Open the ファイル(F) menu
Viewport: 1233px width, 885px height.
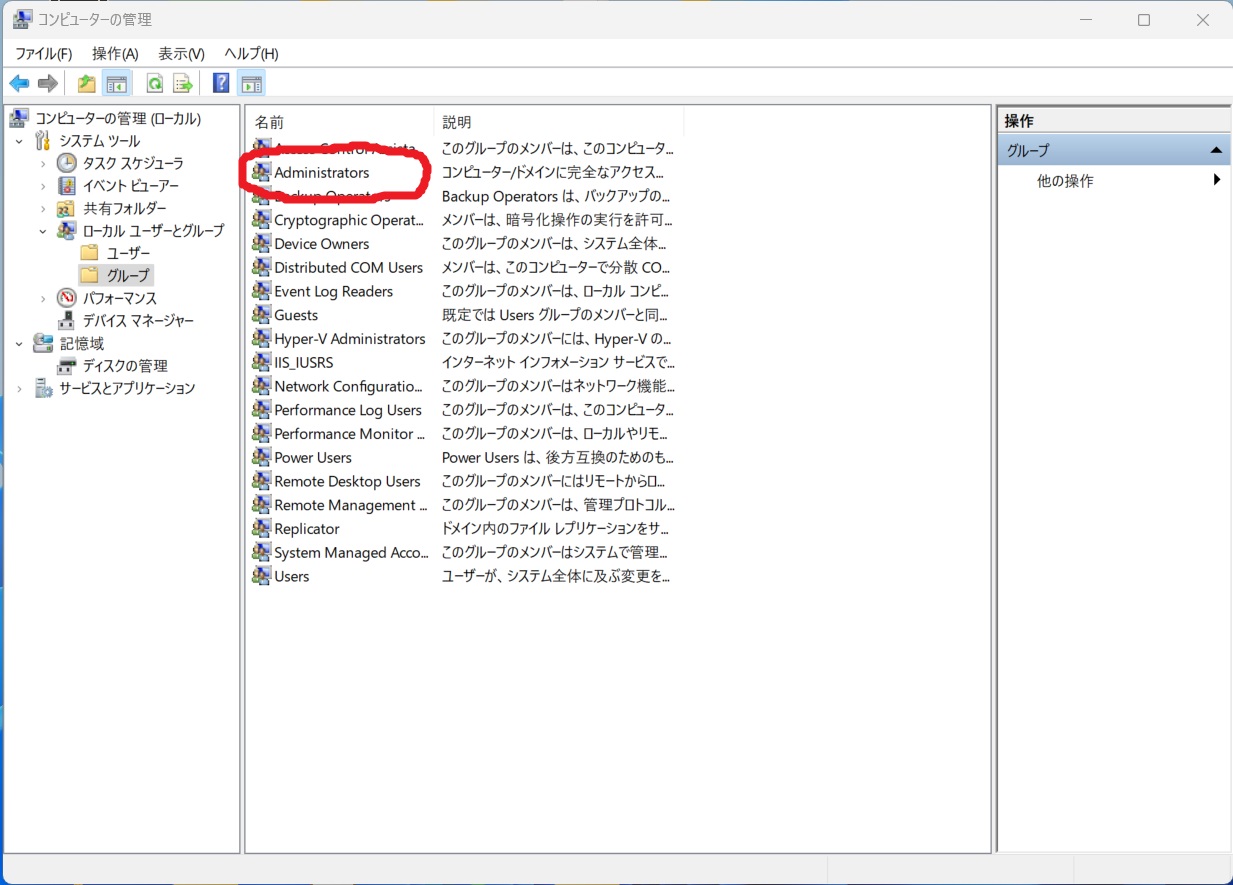point(43,53)
